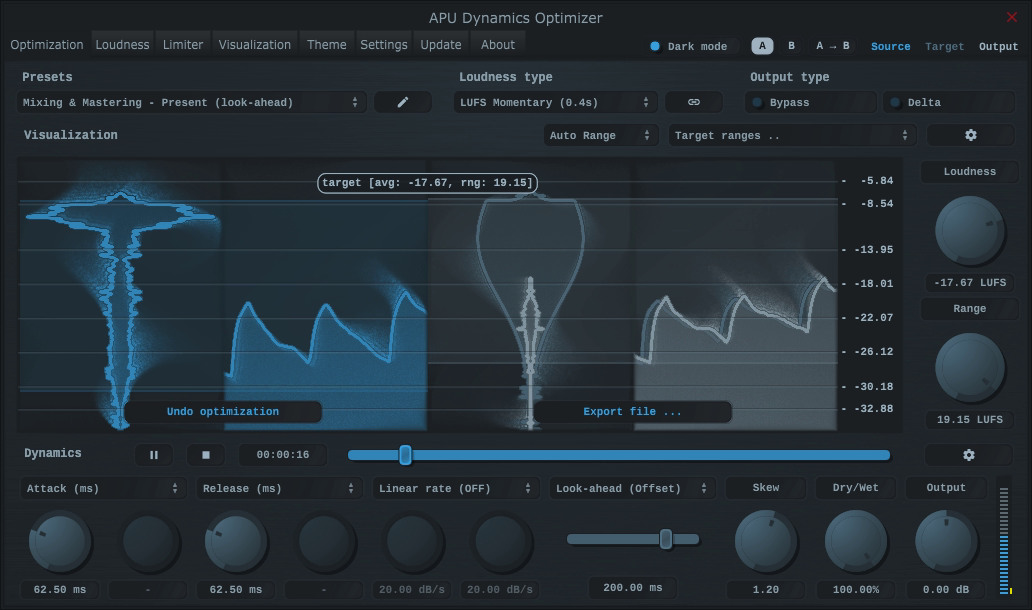Select A state slot
1032x610 pixels.
click(762, 45)
